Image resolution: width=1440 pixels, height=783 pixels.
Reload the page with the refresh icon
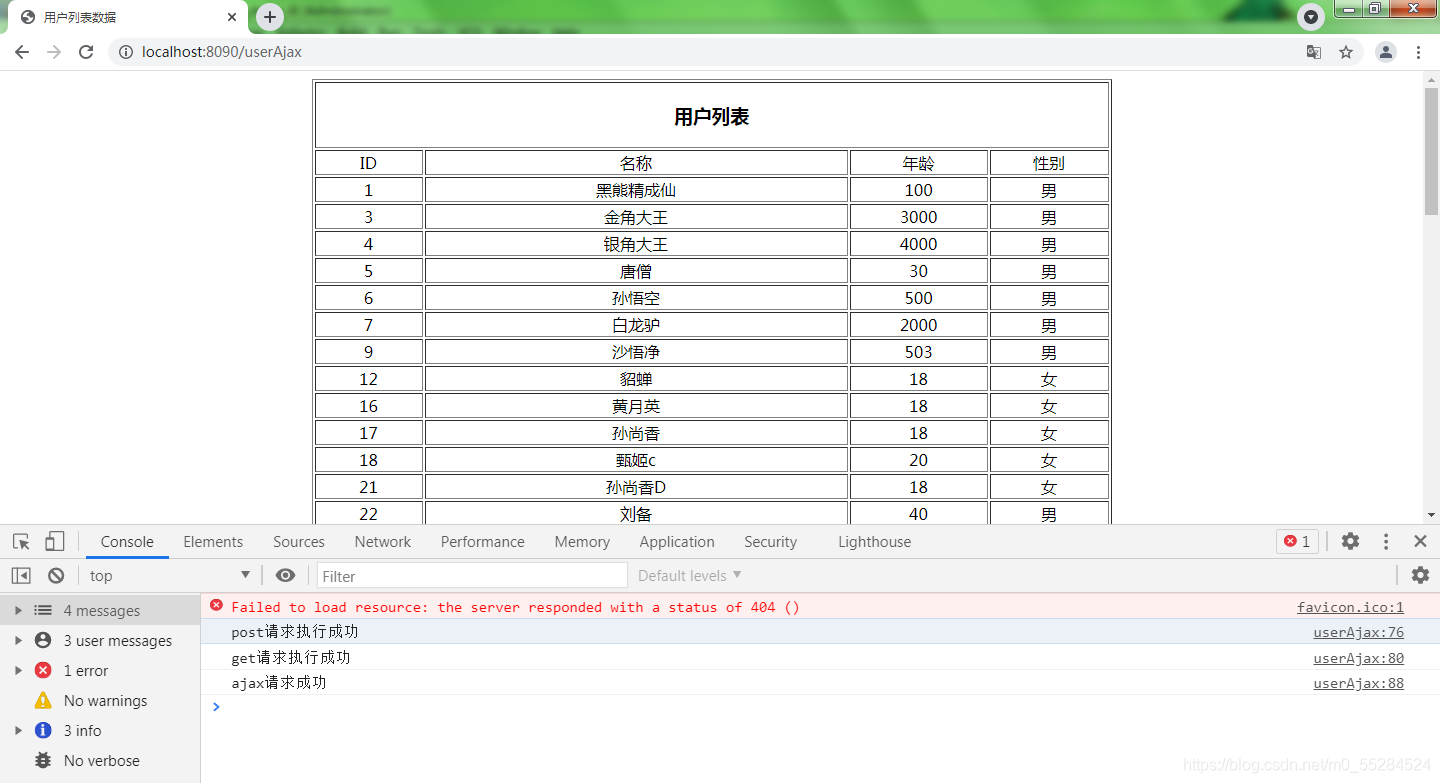point(86,52)
